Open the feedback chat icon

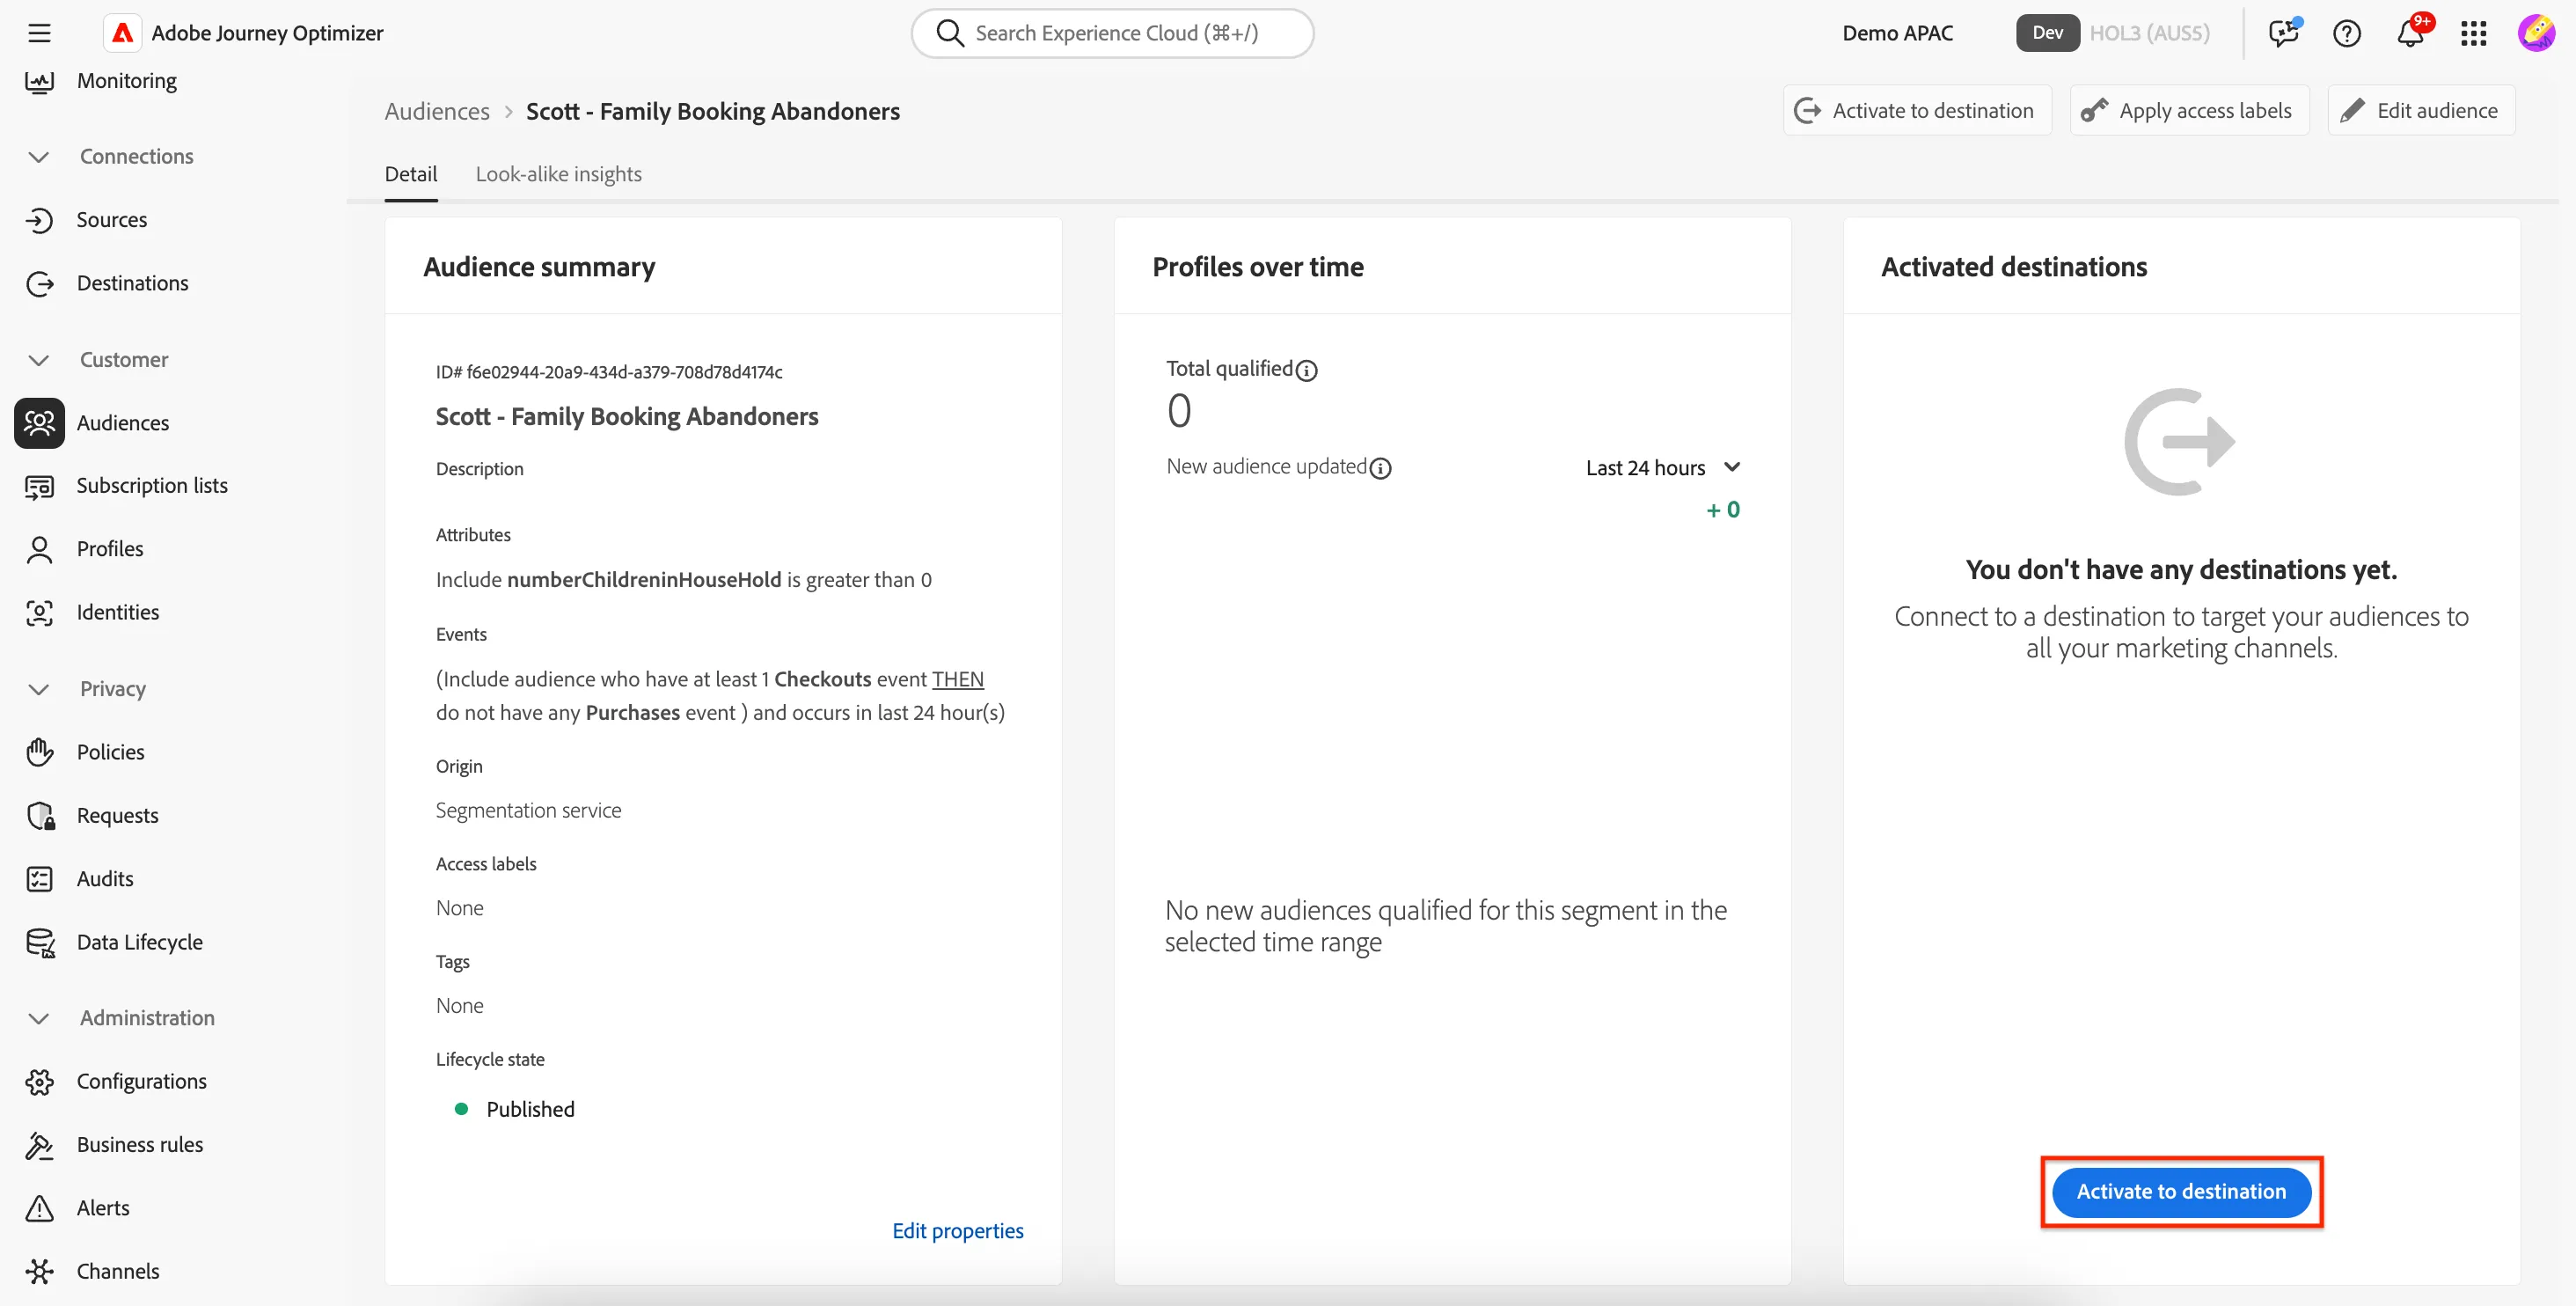[x=2284, y=33]
